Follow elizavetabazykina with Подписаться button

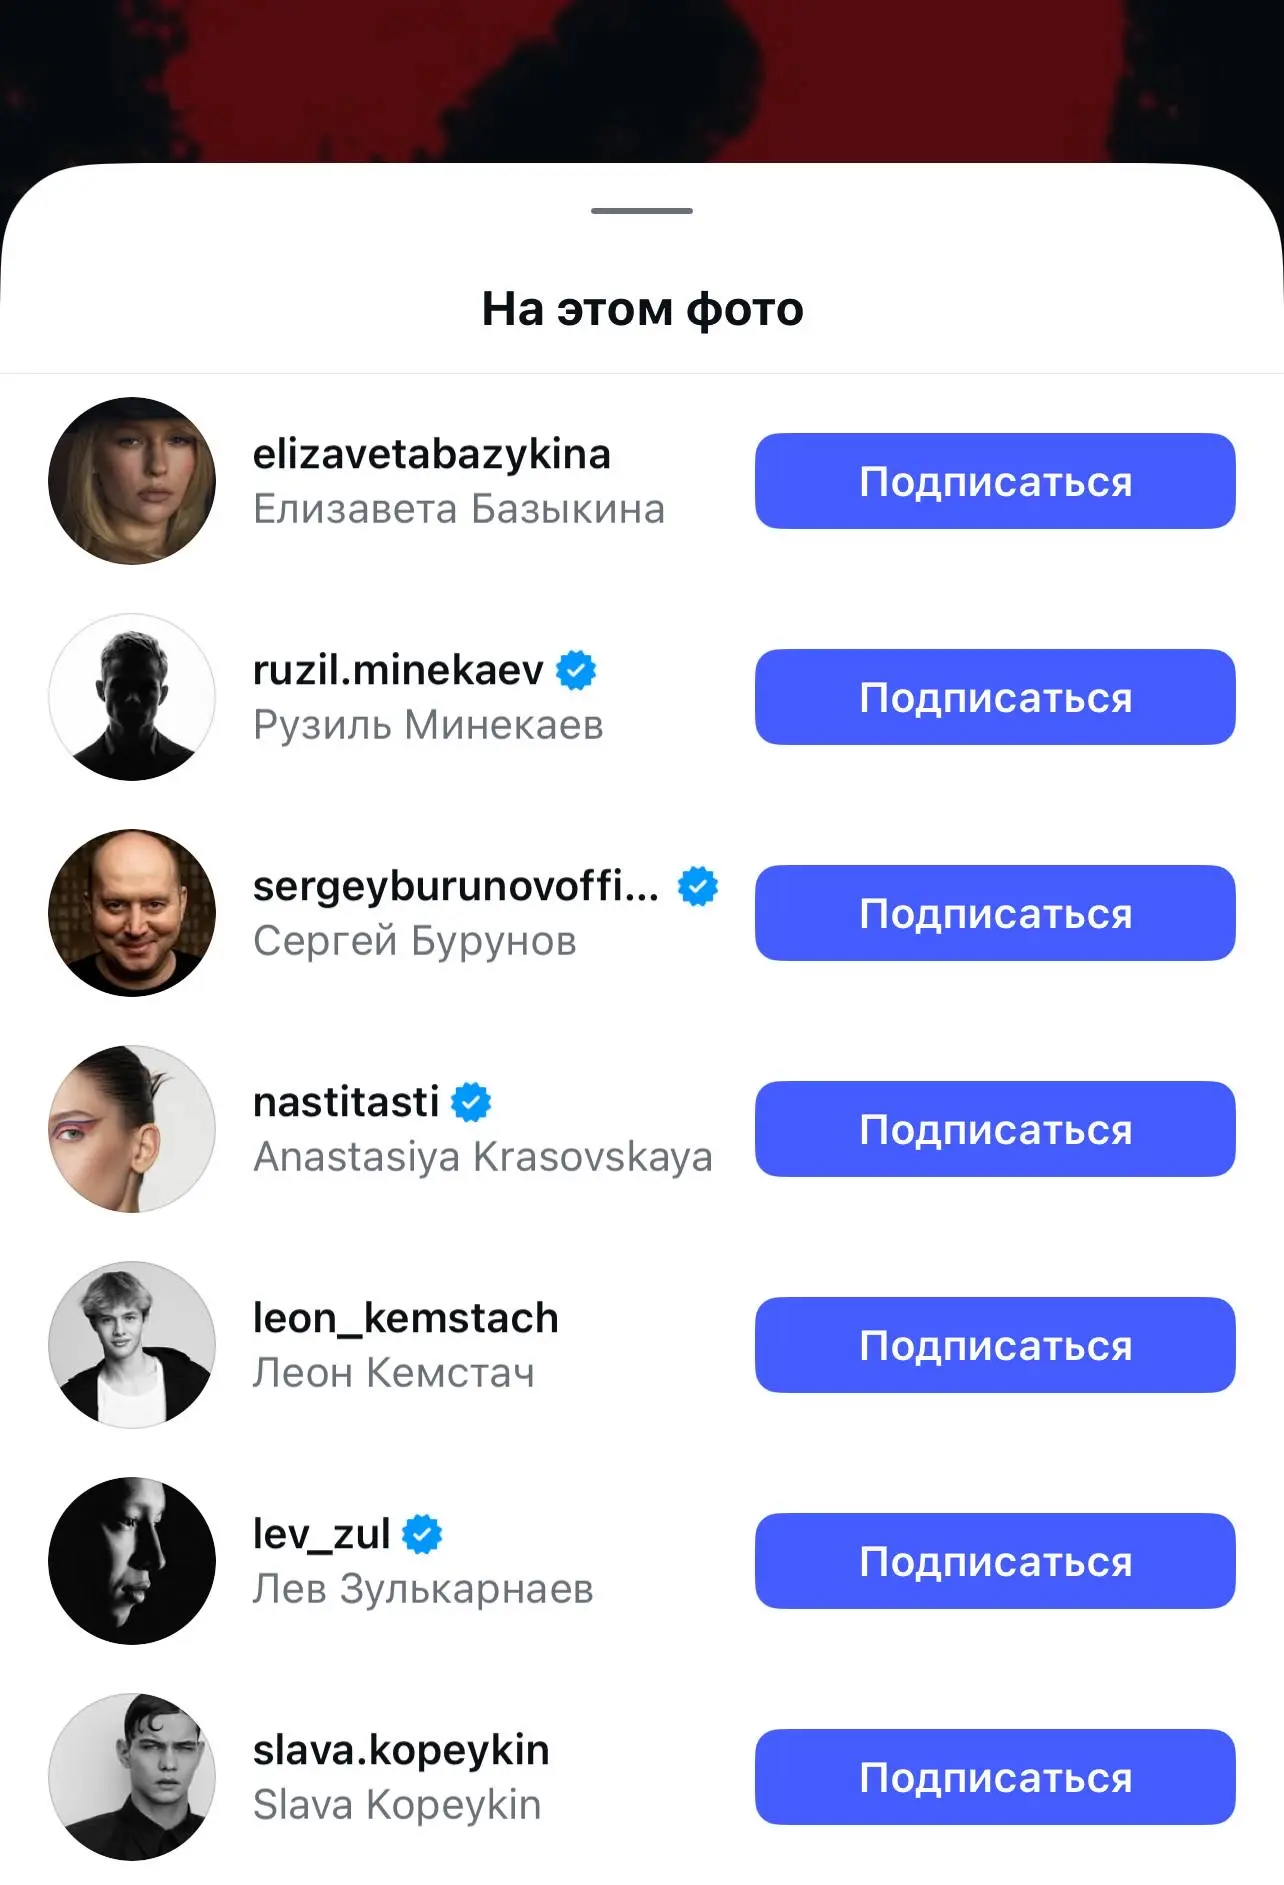pos(995,481)
